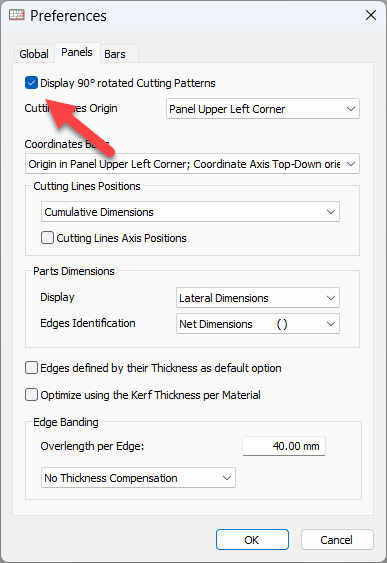
Task: Click the Preferences app icon in title bar
Action: (x=16, y=15)
